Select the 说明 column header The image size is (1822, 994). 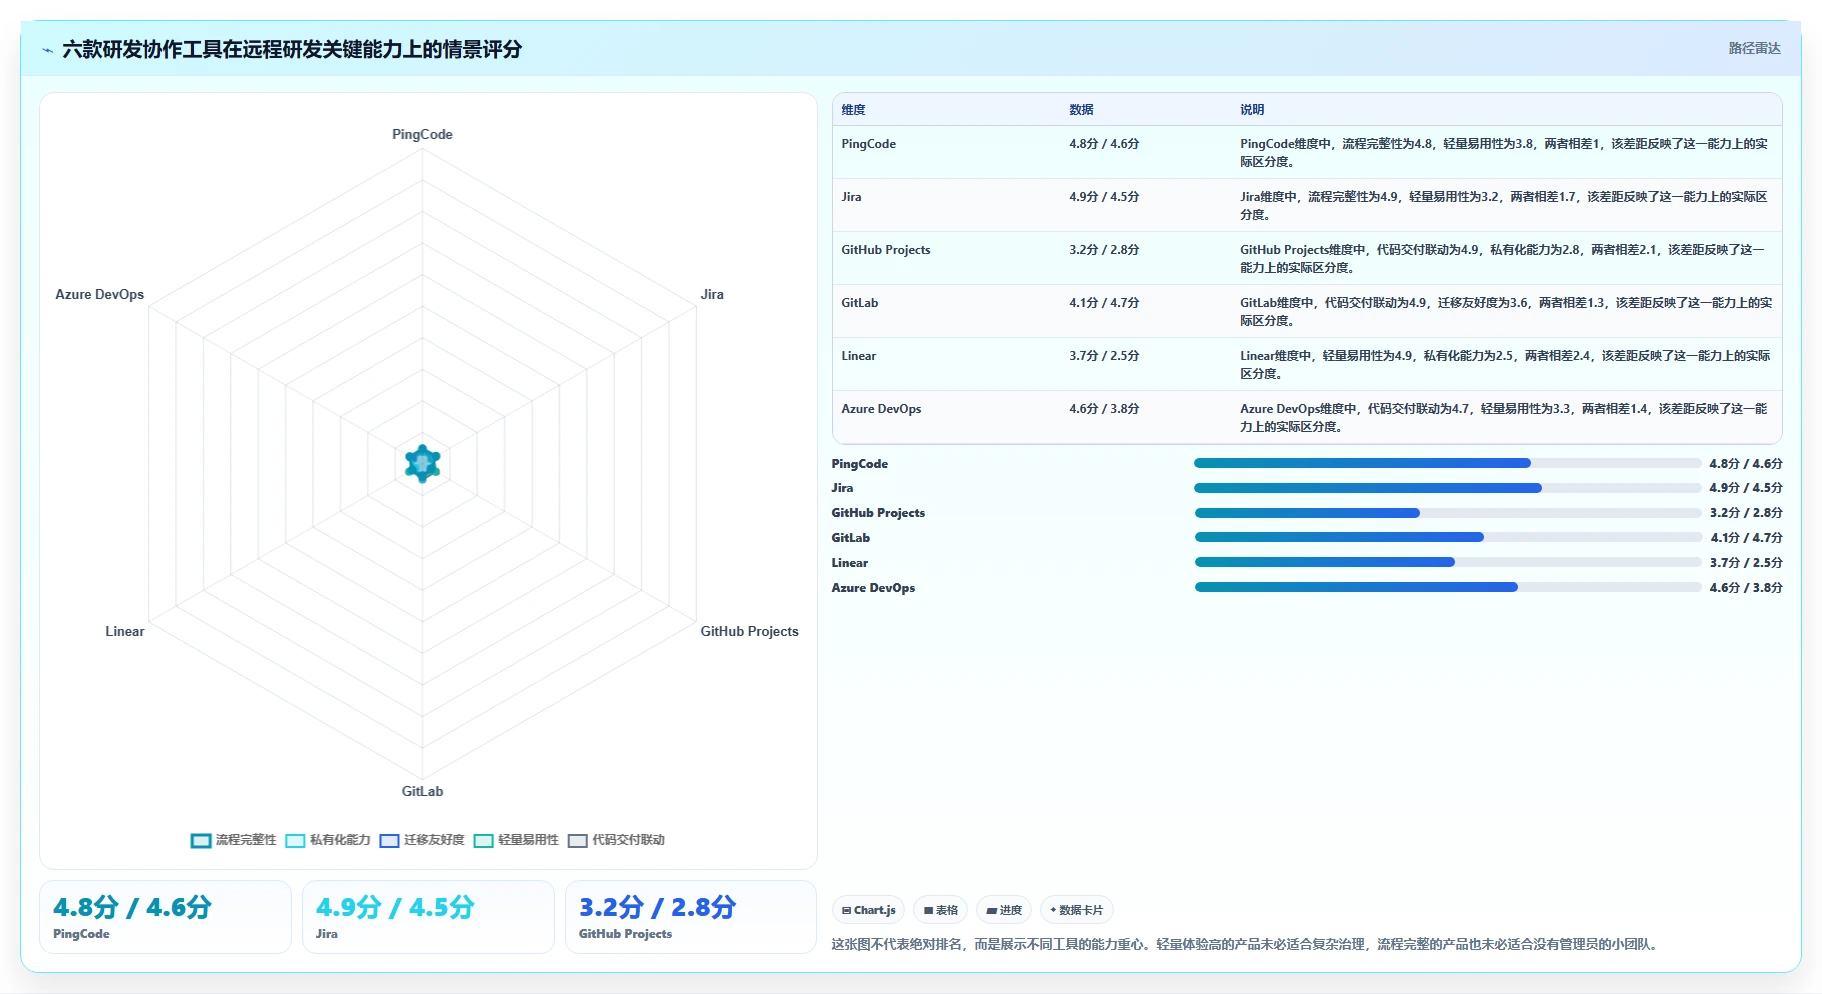pyautogui.click(x=1252, y=110)
